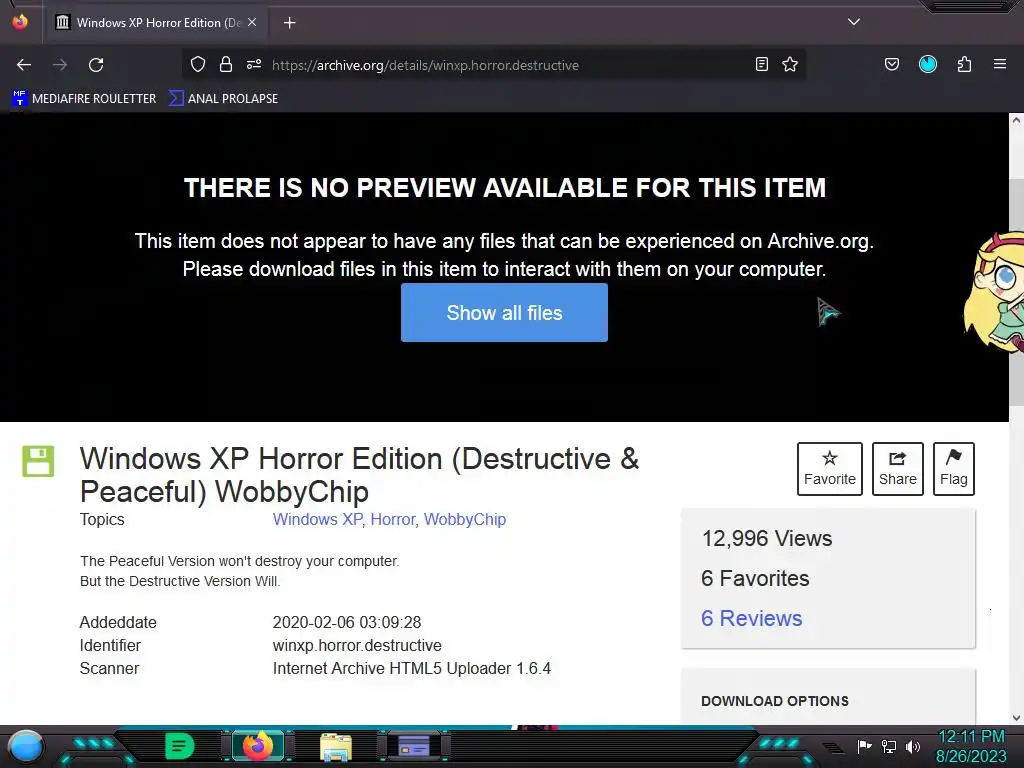Open the blue circular extension icon
This screenshot has height=768, width=1024.
pyautogui.click(x=928, y=64)
